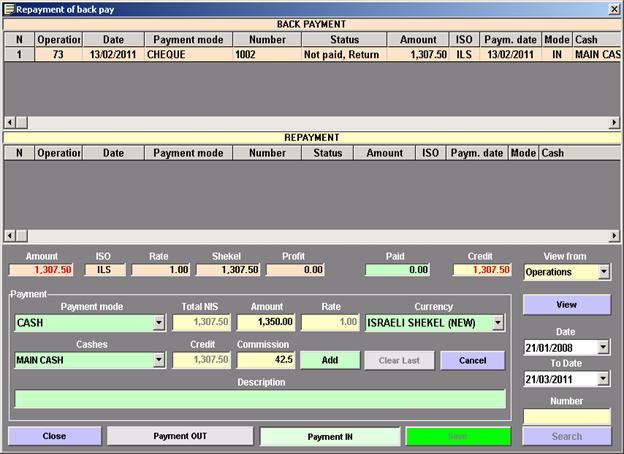This screenshot has height=454, width=624.
Task: Expand the View from Operations dropdown
Action: (603, 271)
